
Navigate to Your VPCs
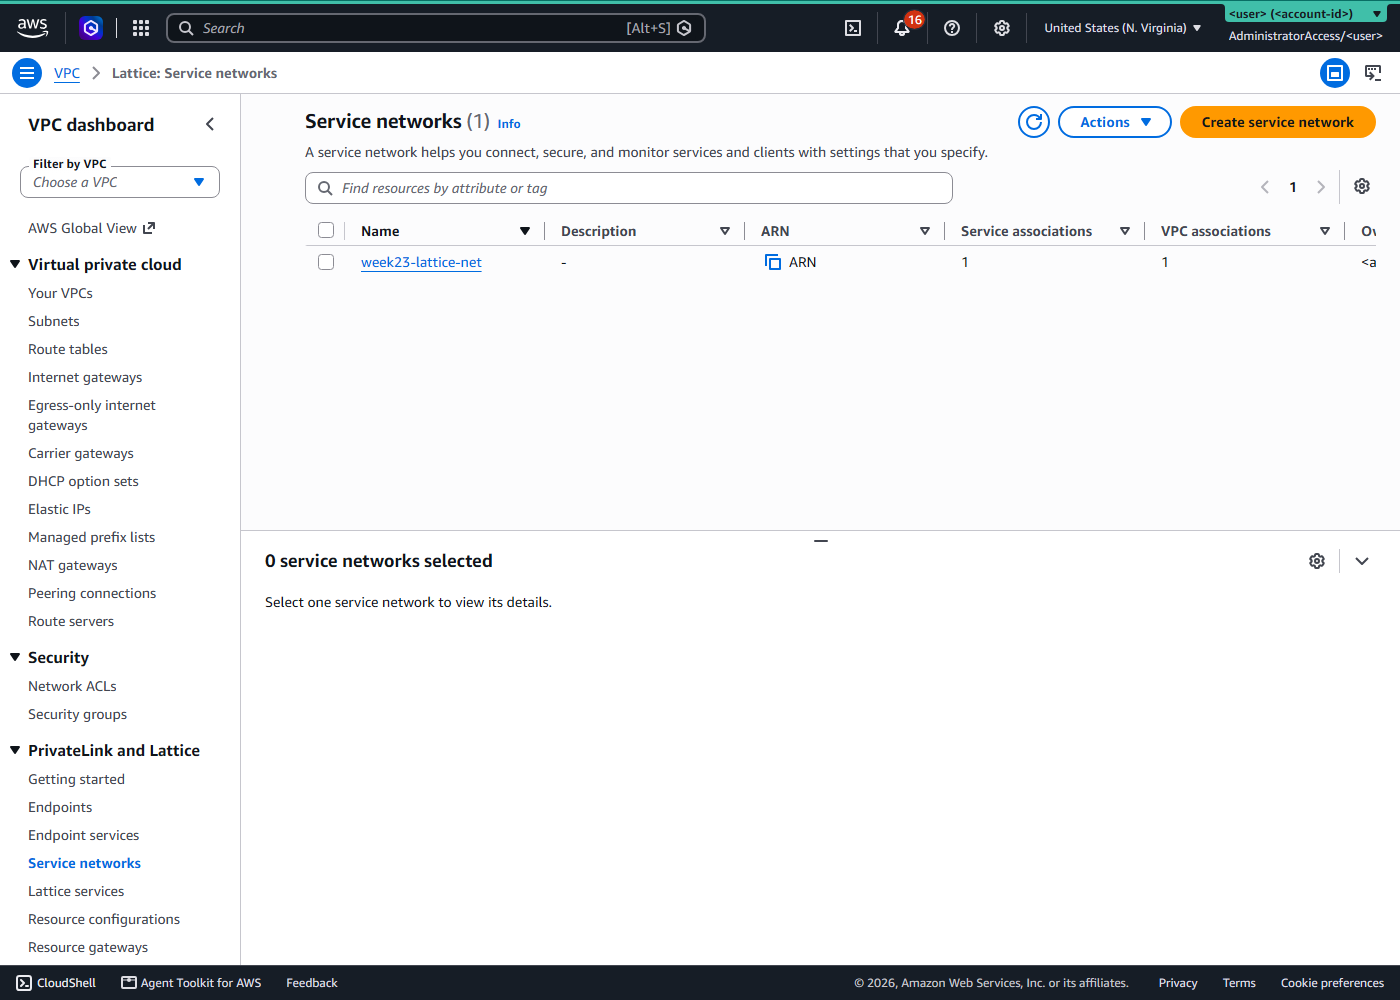coord(60,293)
